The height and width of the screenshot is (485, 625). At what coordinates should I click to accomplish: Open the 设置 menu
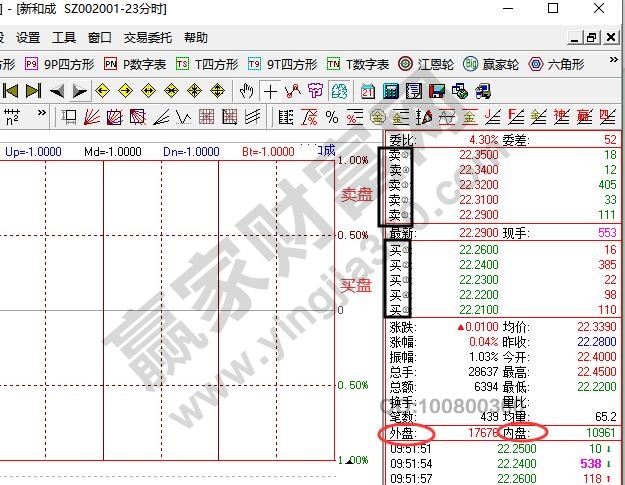click(x=28, y=38)
